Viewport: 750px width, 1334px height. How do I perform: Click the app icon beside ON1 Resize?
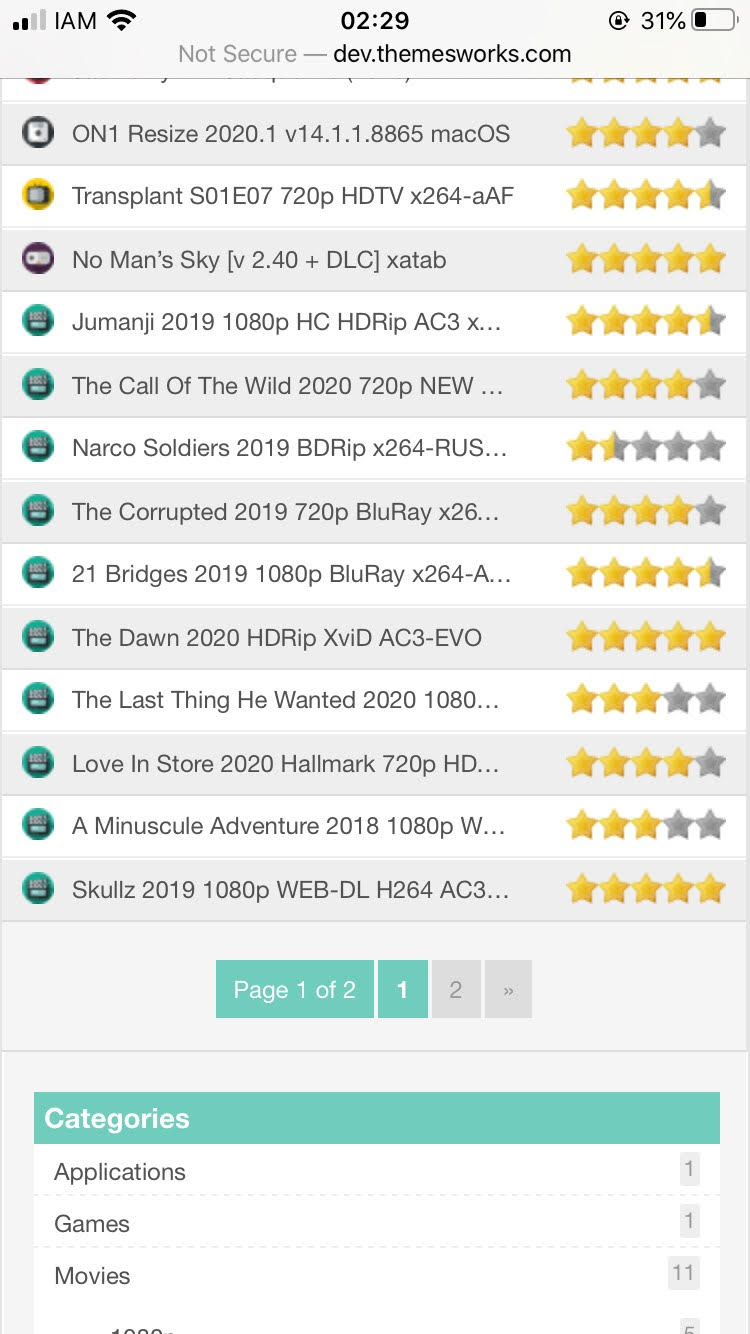pos(37,133)
